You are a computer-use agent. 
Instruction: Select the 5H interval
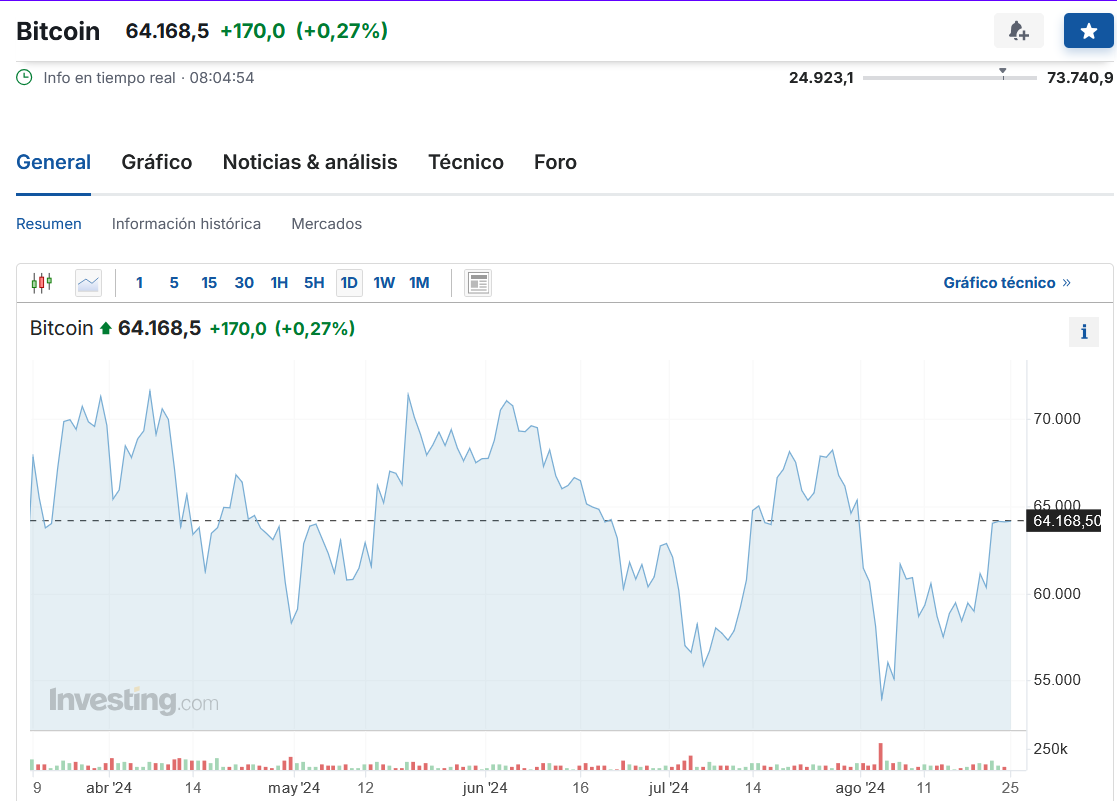pos(314,283)
